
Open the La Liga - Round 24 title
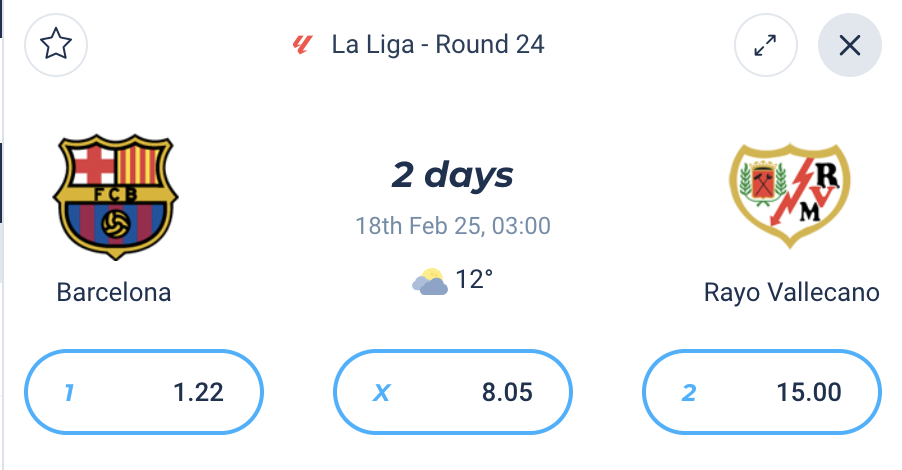click(x=438, y=45)
